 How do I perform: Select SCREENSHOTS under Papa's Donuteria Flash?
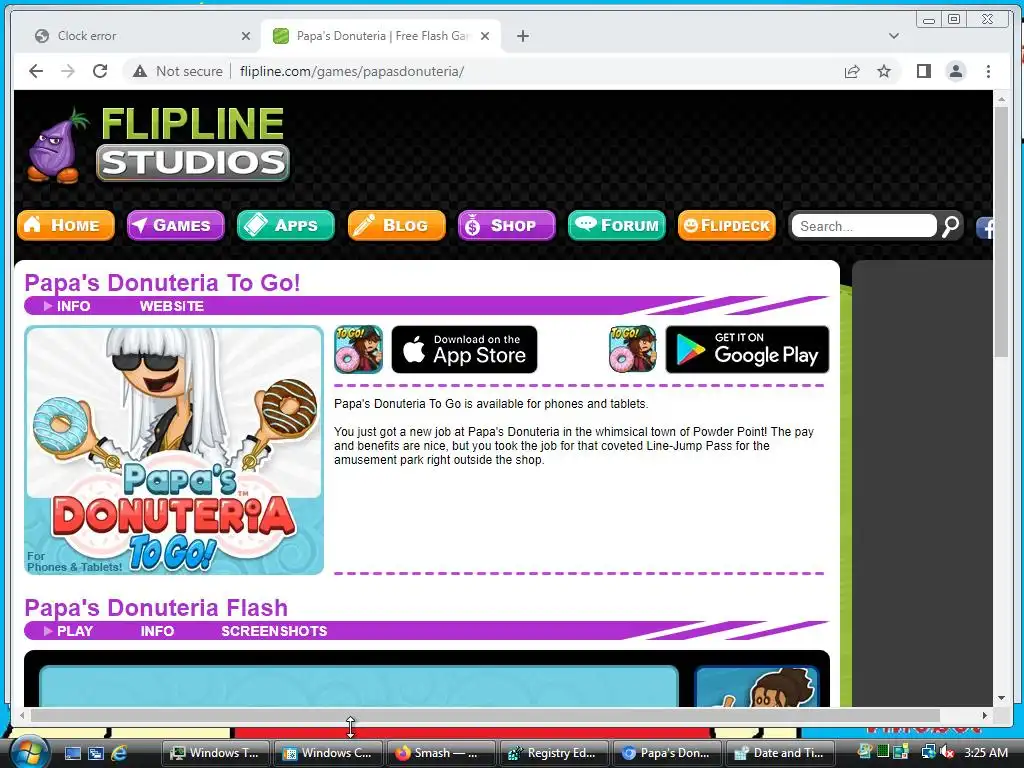point(274,631)
